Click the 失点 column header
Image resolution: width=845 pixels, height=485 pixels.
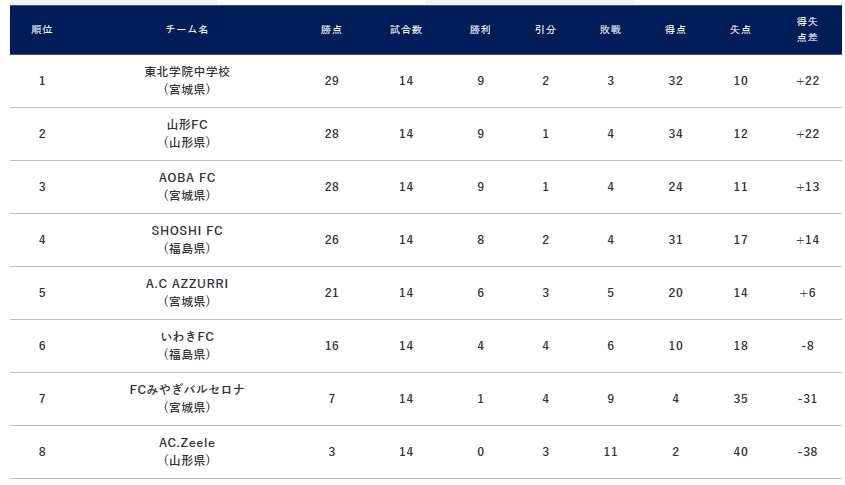pos(740,30)
